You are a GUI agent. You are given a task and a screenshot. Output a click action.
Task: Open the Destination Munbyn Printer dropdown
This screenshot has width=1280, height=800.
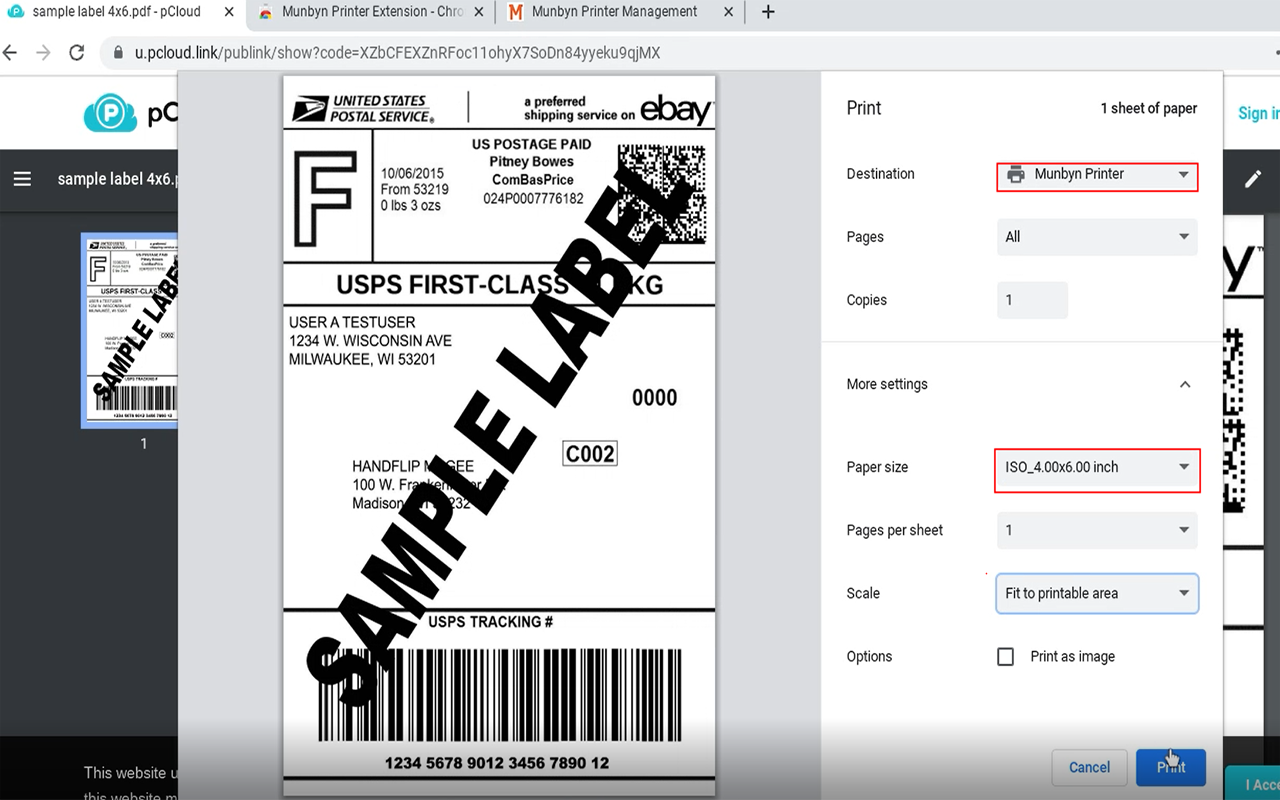[1097, 174]
